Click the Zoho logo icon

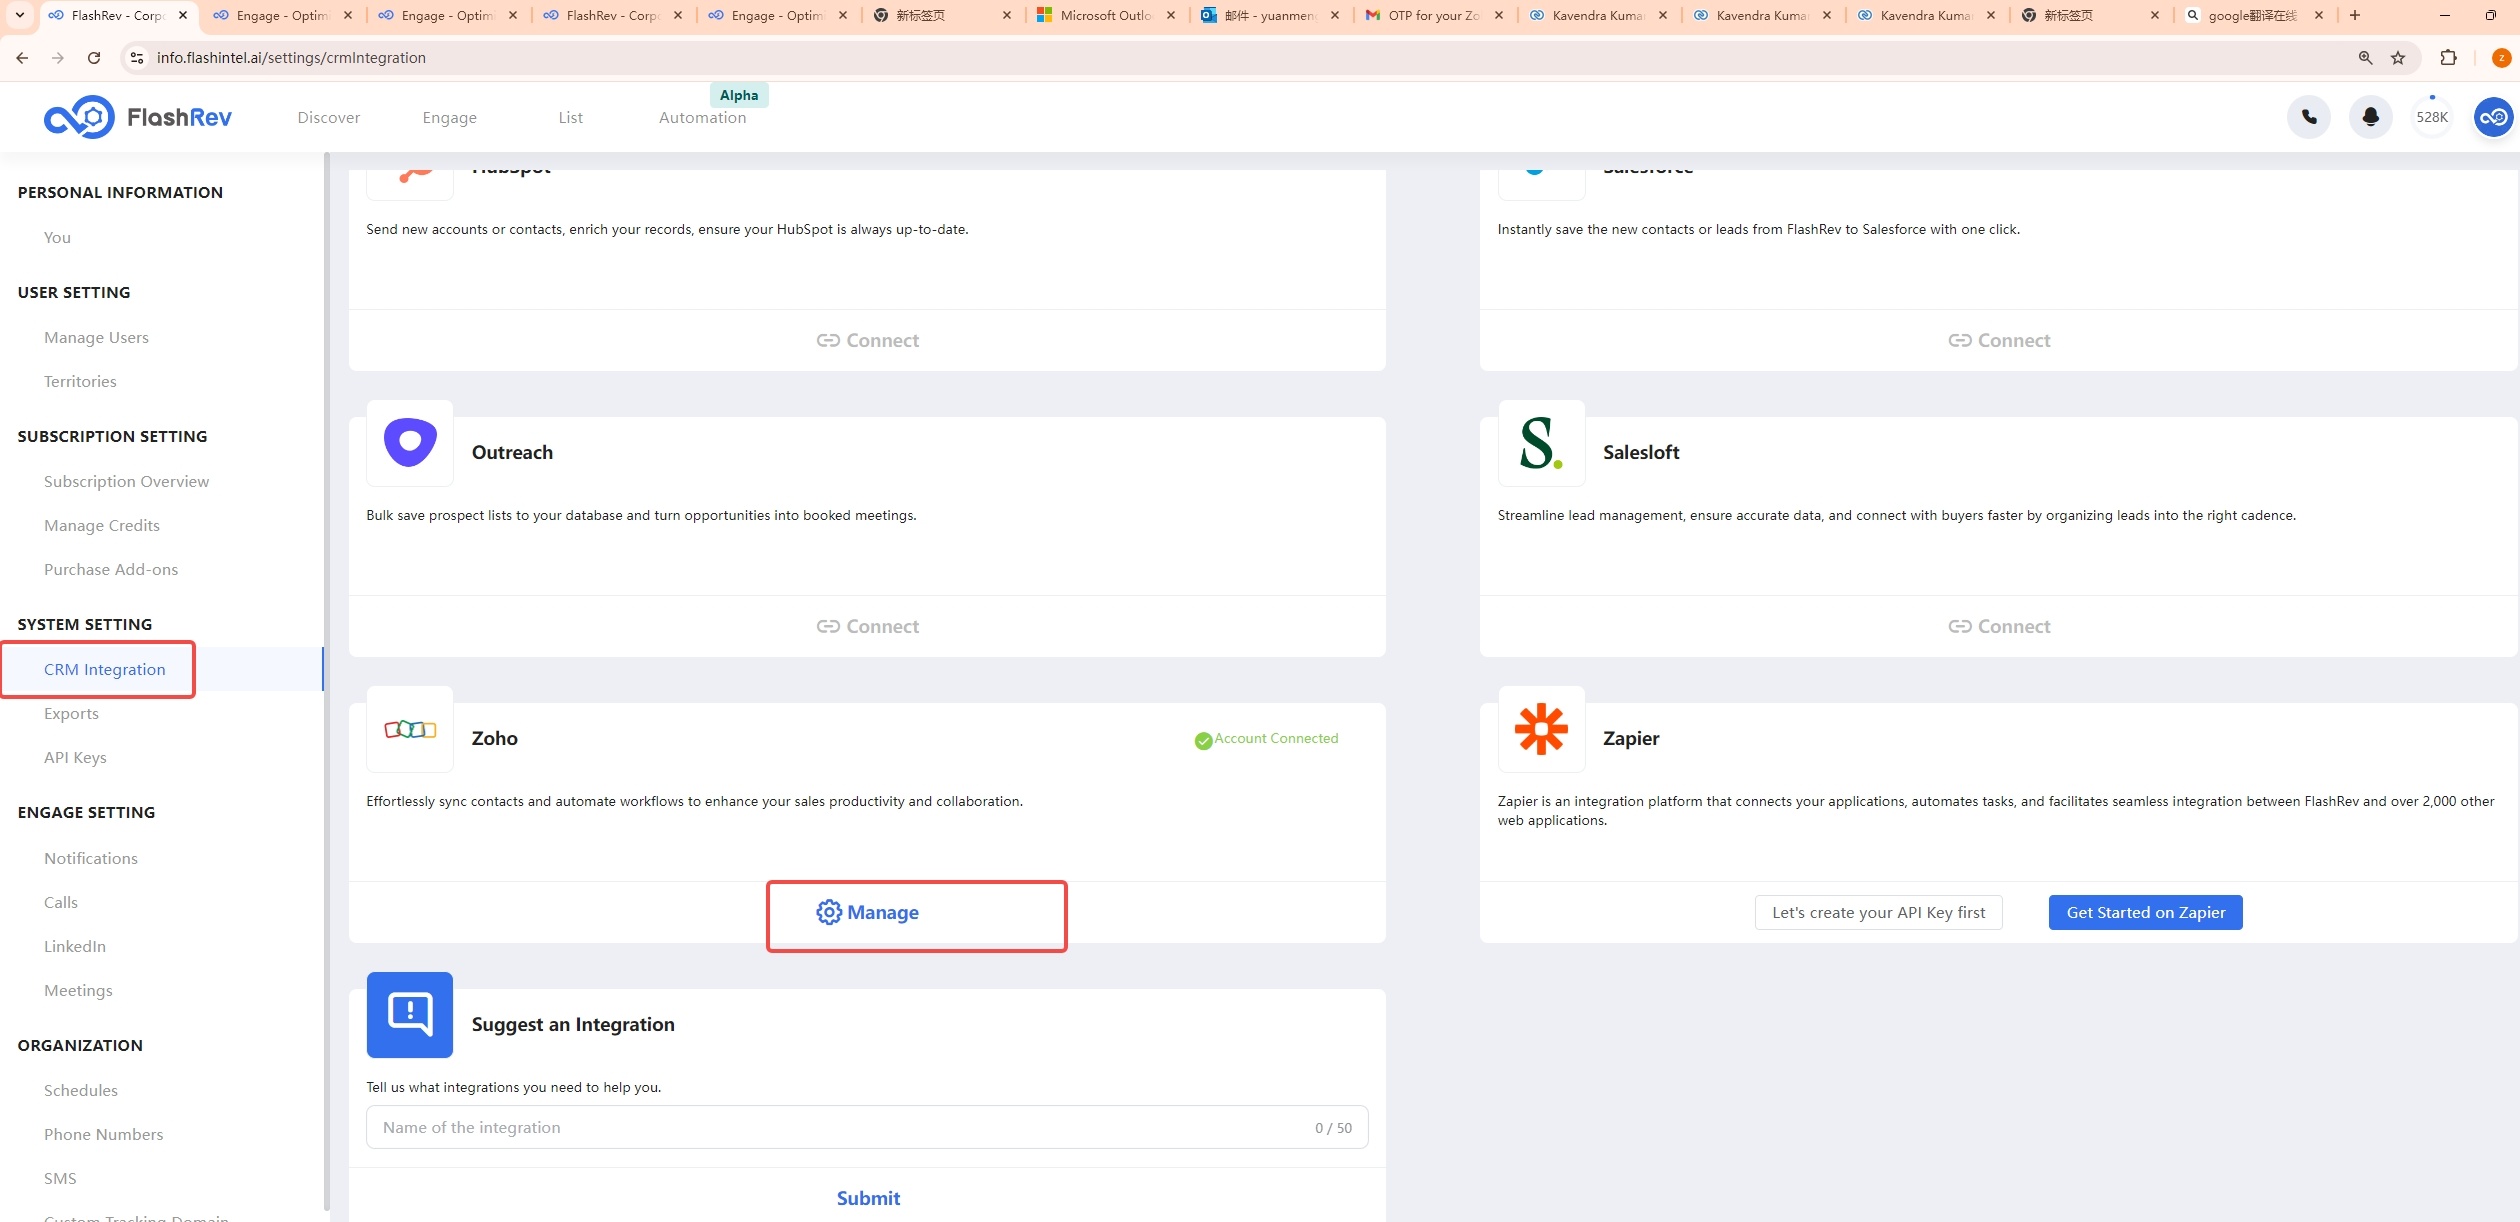410,729
